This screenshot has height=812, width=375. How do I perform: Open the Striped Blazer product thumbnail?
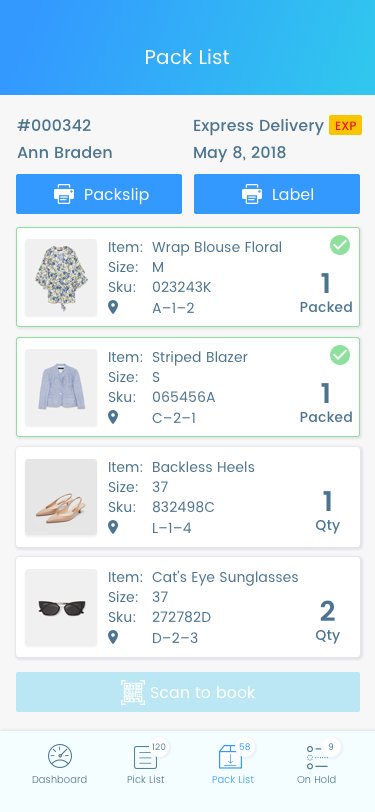pyautogui.click(x=61, y=387)
